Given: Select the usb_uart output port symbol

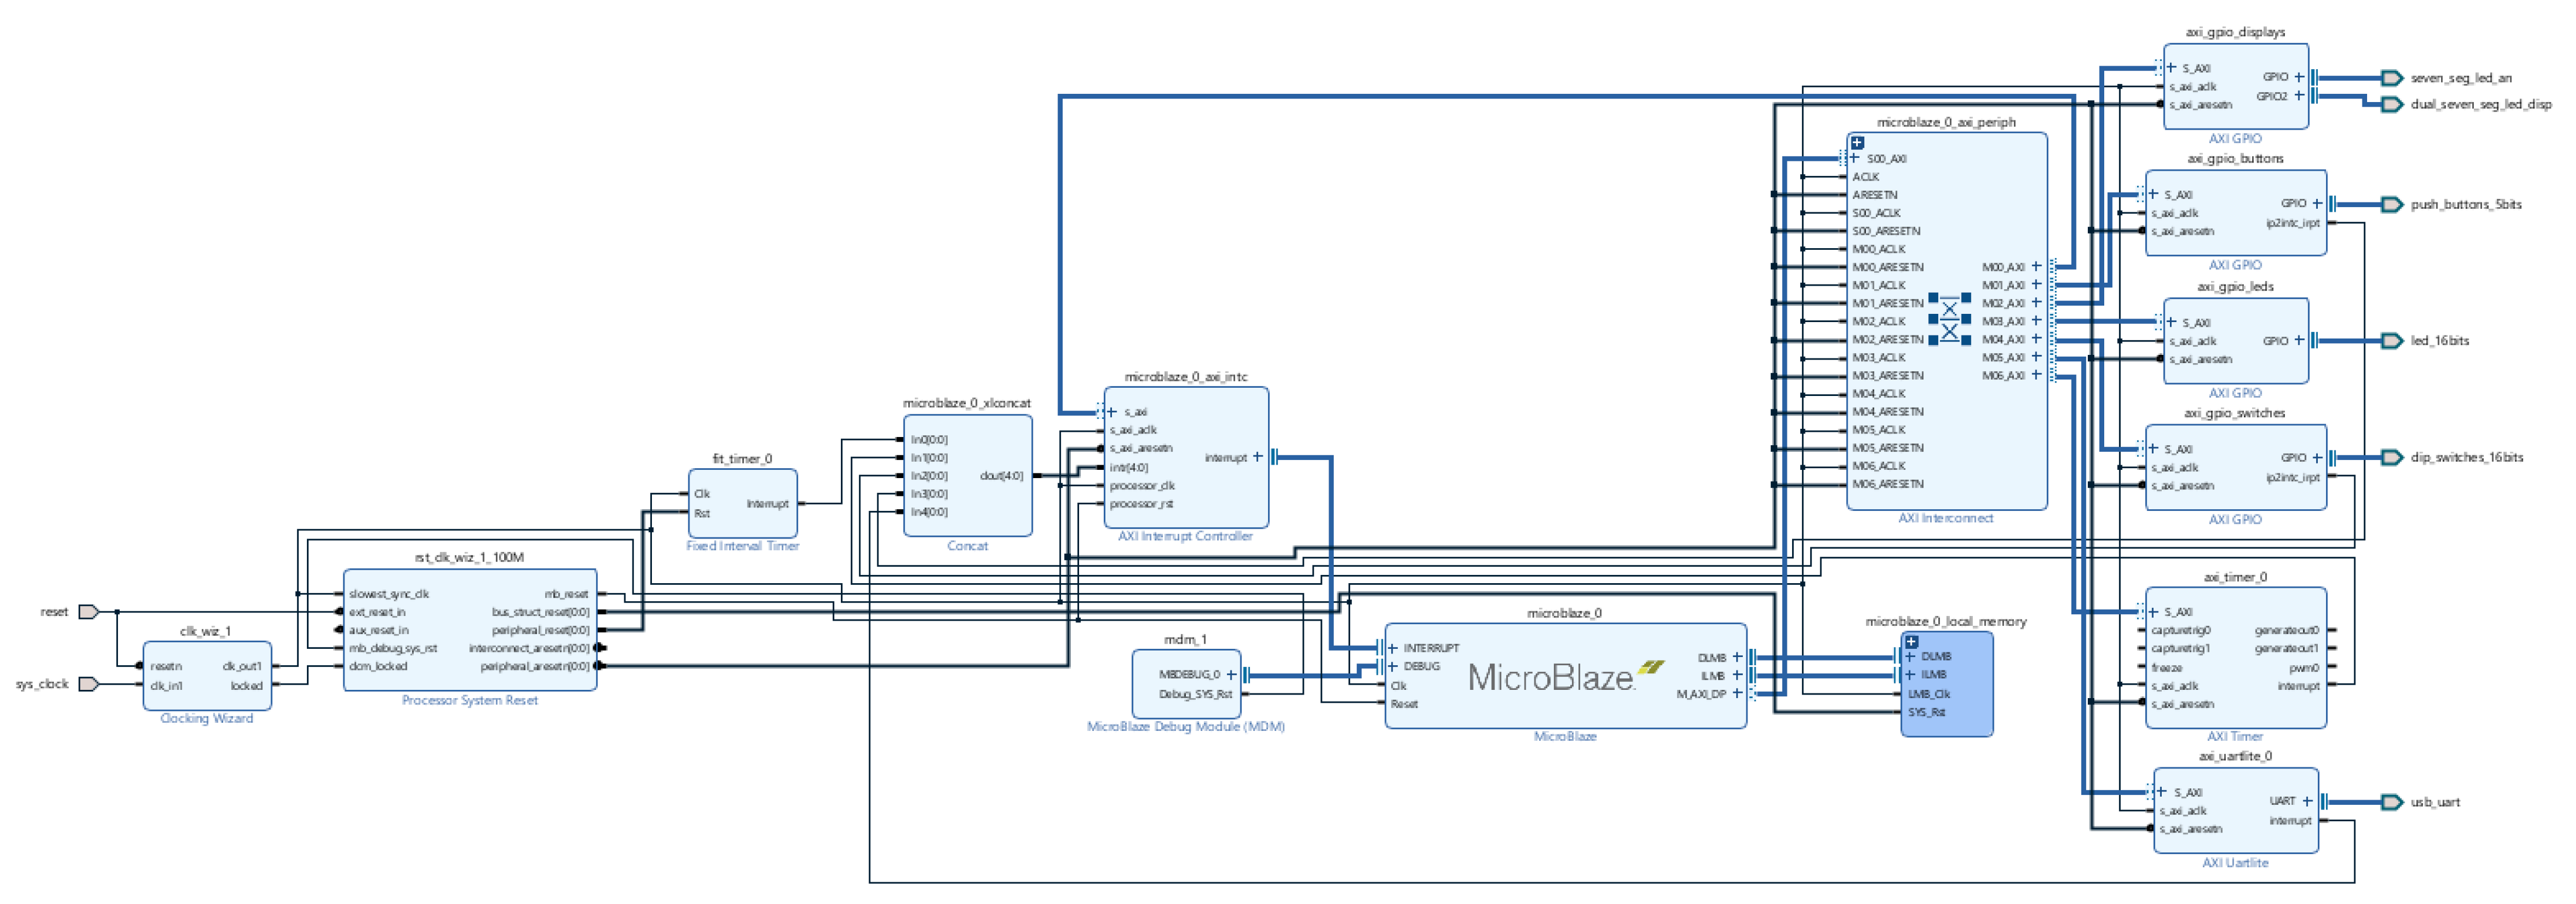Looking at the screenshot, I should tap(2391, 802).
